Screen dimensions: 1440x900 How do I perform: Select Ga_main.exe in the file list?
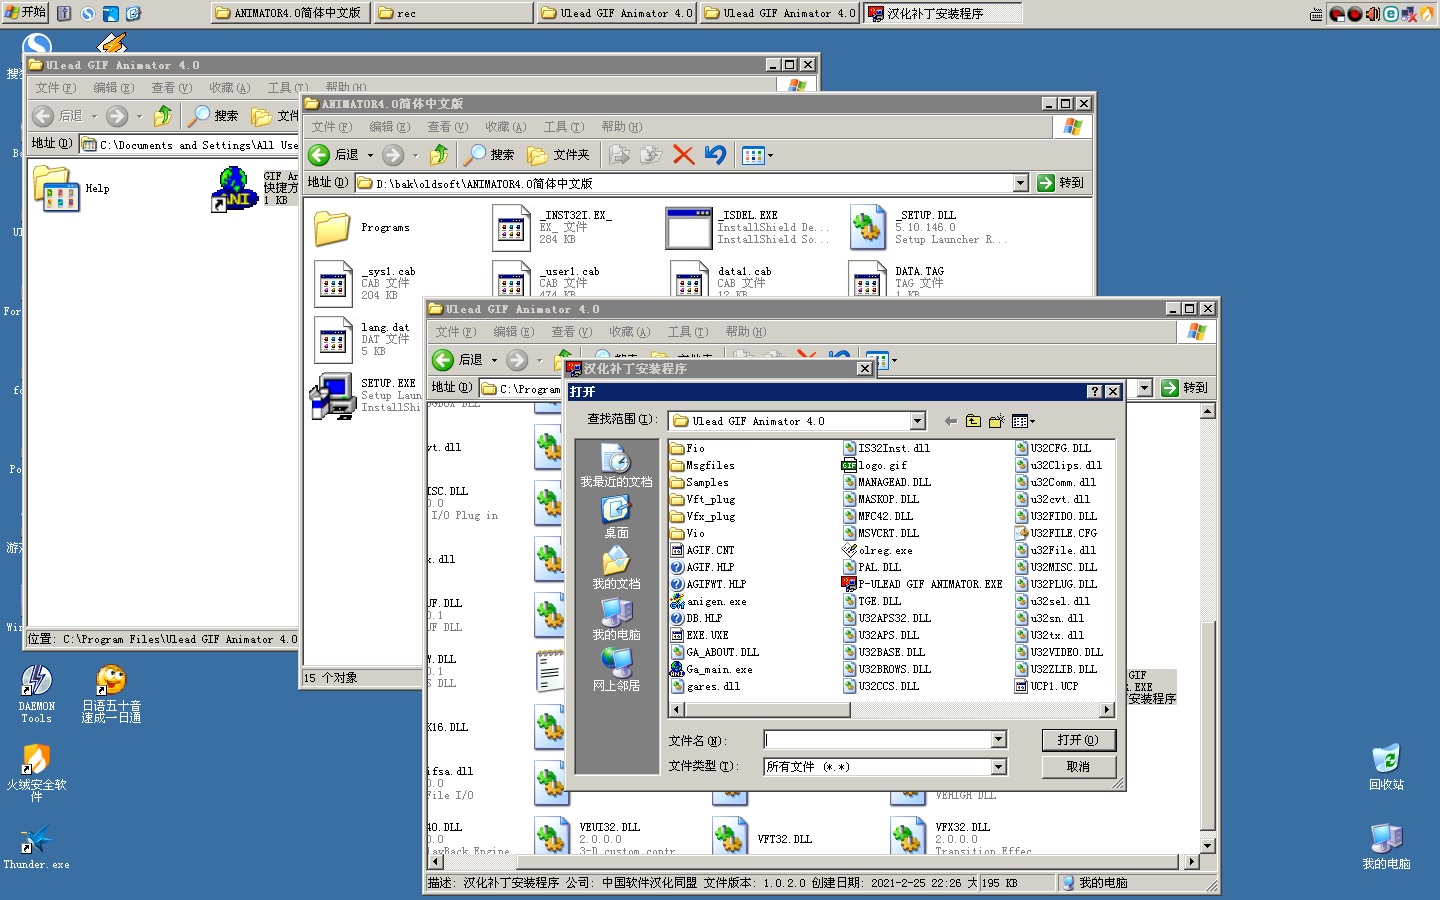click(711, 669)
